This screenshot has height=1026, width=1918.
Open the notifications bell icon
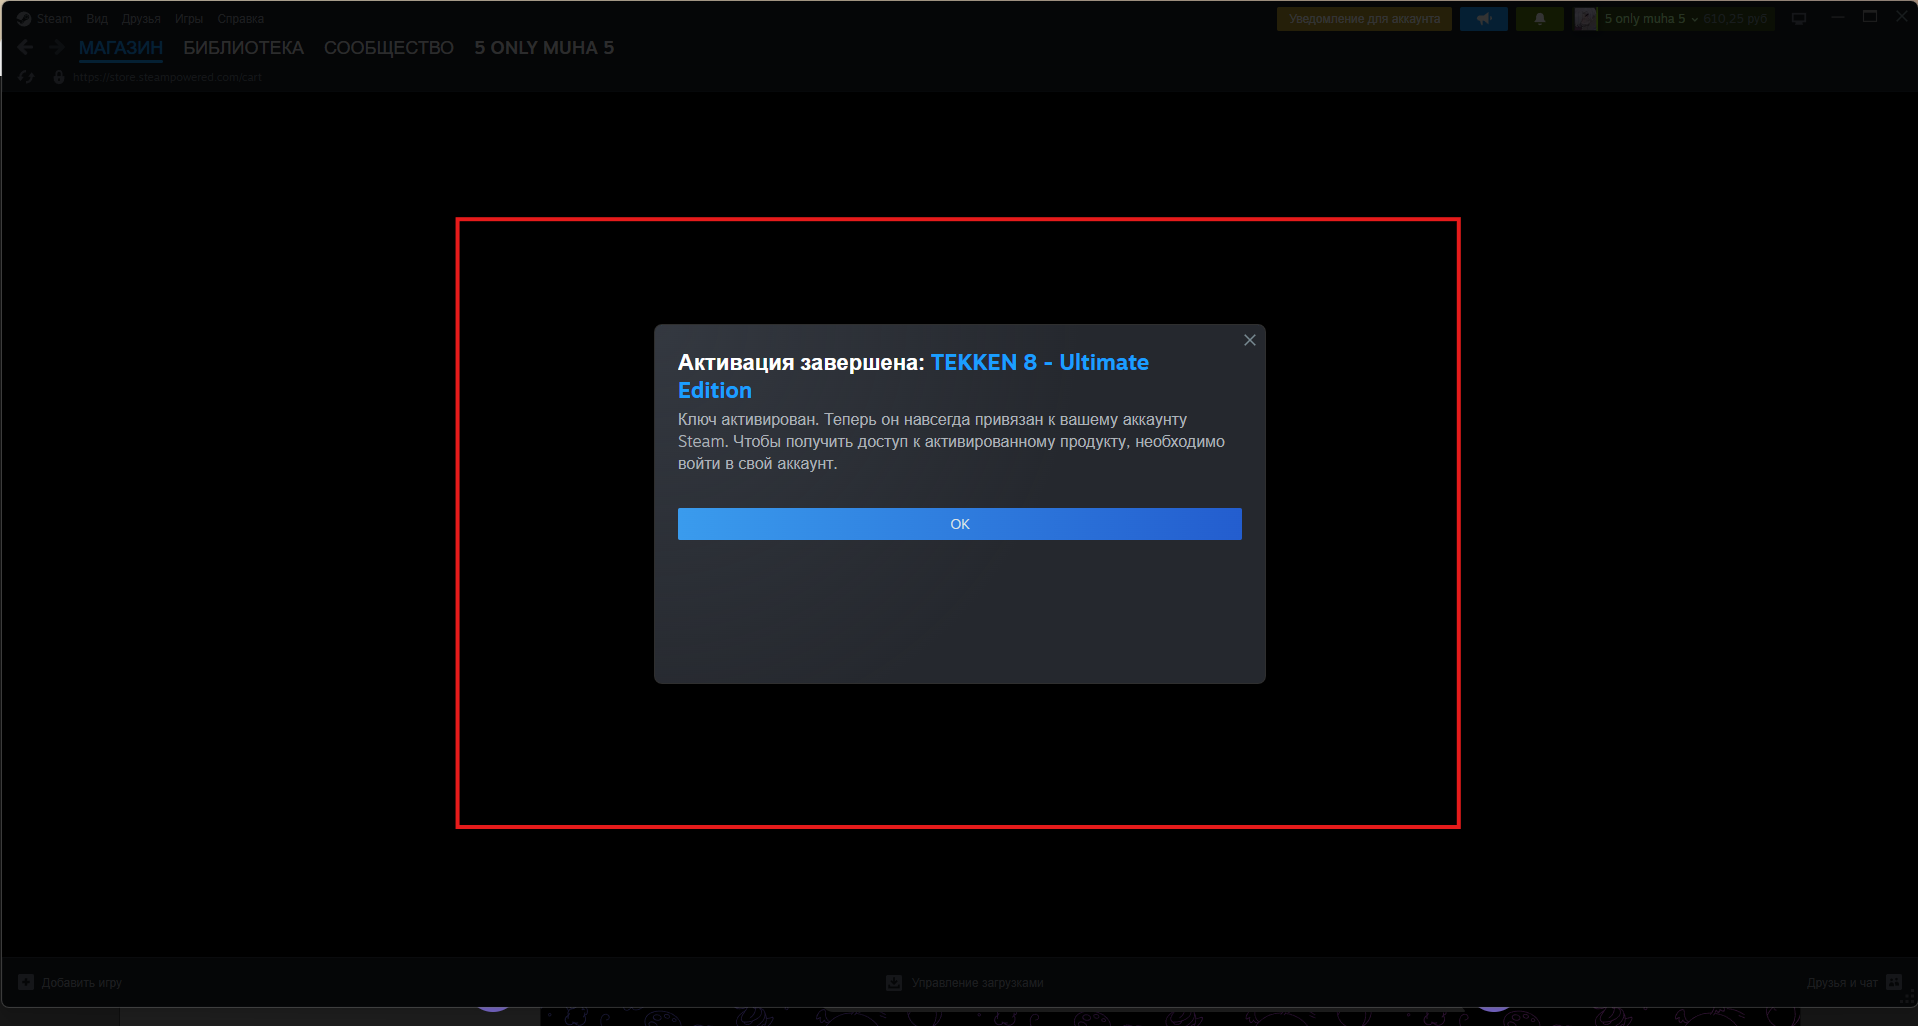(x=1540, y=19)
